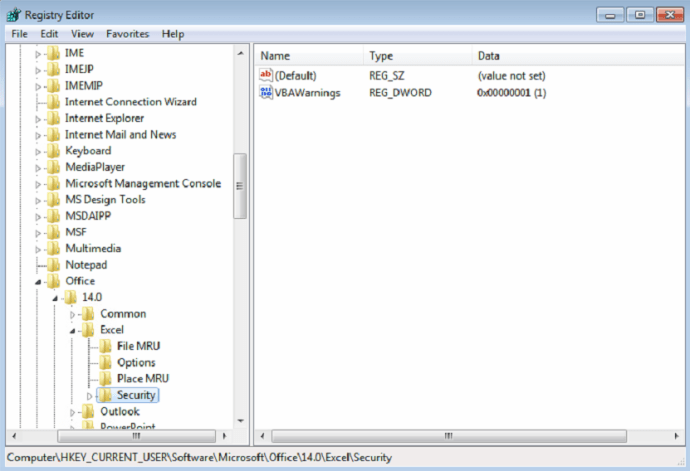Click the tree pane scroll down arrow
The width and height of the screenshot is (690, 471).
(240, 421)
